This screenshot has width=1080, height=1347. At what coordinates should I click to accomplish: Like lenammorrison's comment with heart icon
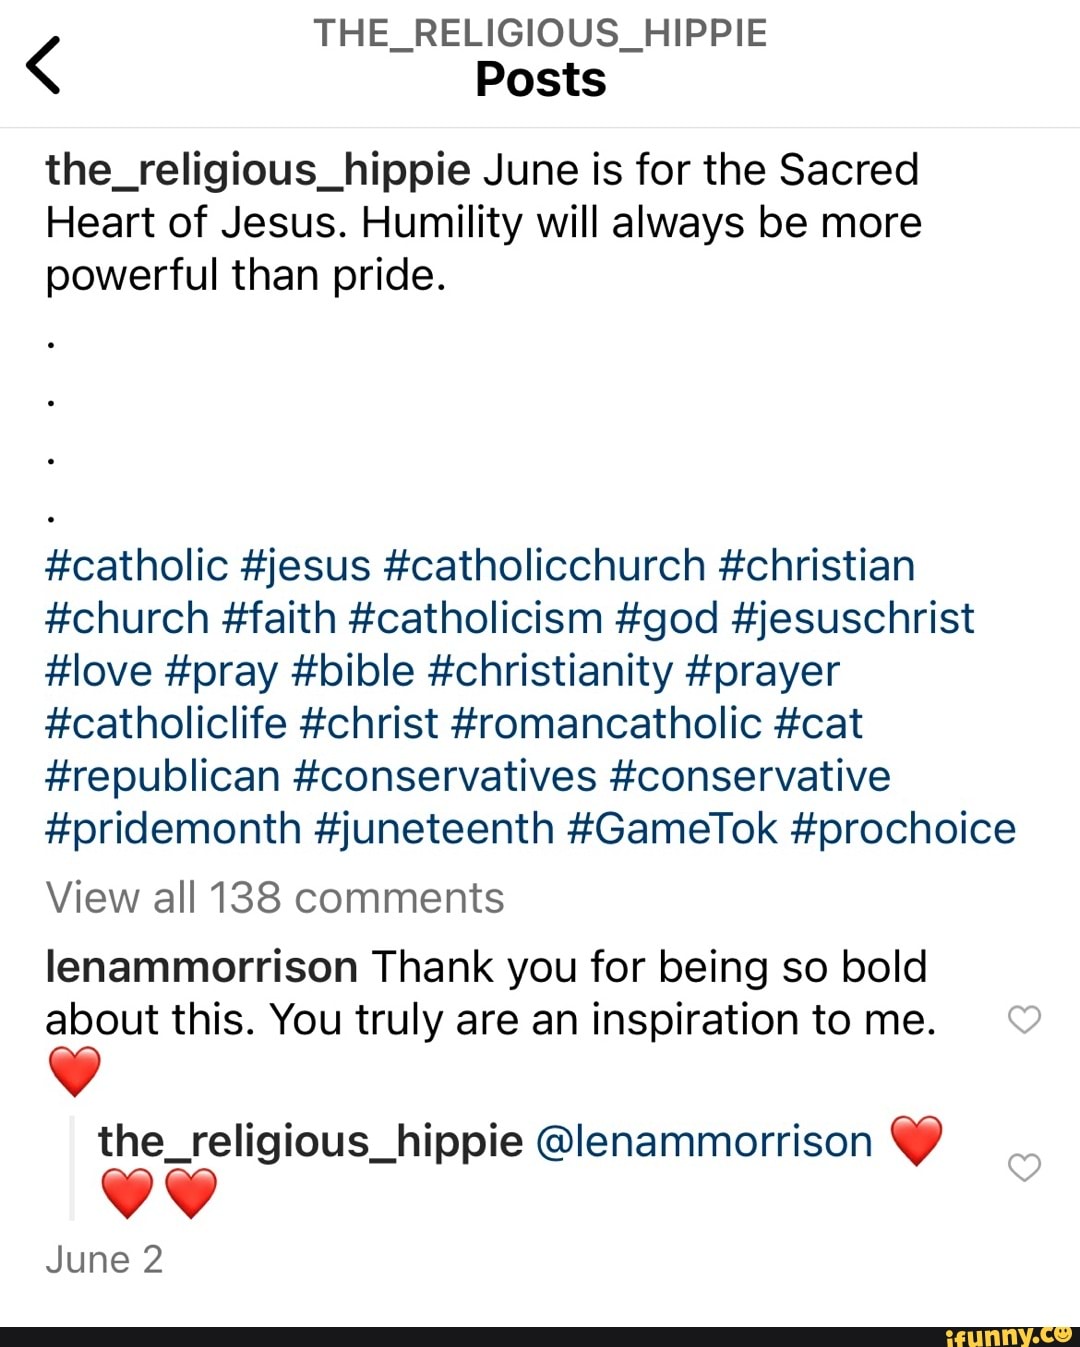[1024, 1019]
